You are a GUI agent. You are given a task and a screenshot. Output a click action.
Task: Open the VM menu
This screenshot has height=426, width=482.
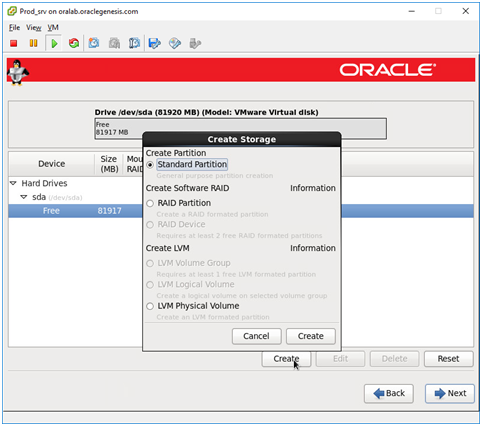53,28
